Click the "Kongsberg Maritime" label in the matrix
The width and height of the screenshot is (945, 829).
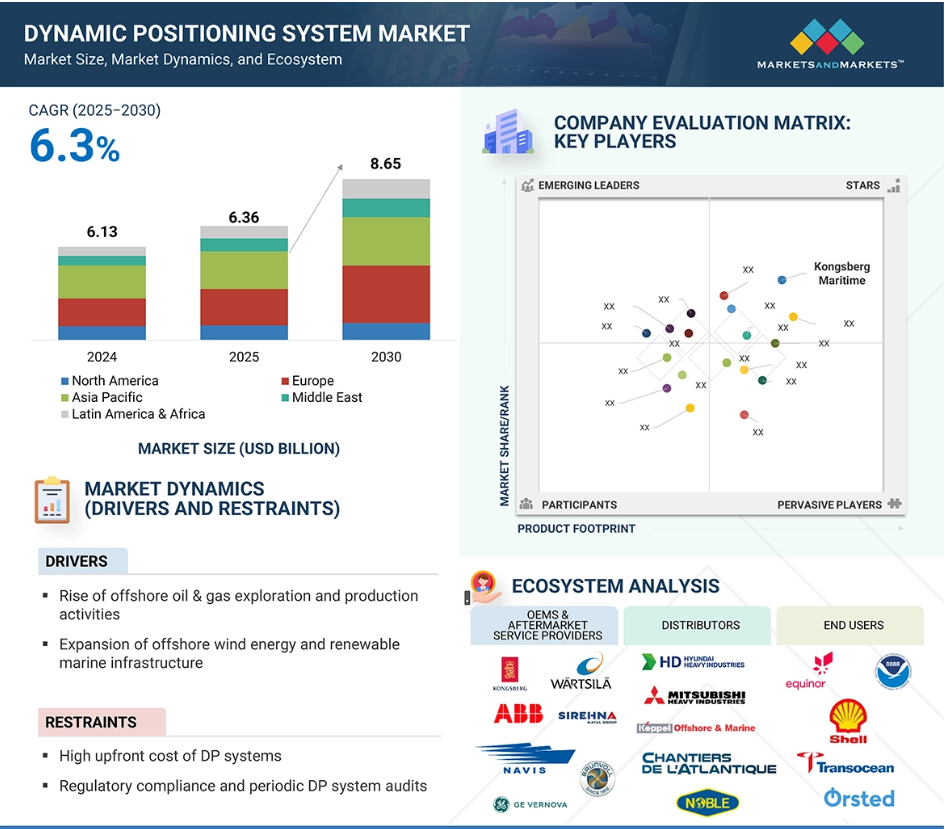(x=842, y=274)
